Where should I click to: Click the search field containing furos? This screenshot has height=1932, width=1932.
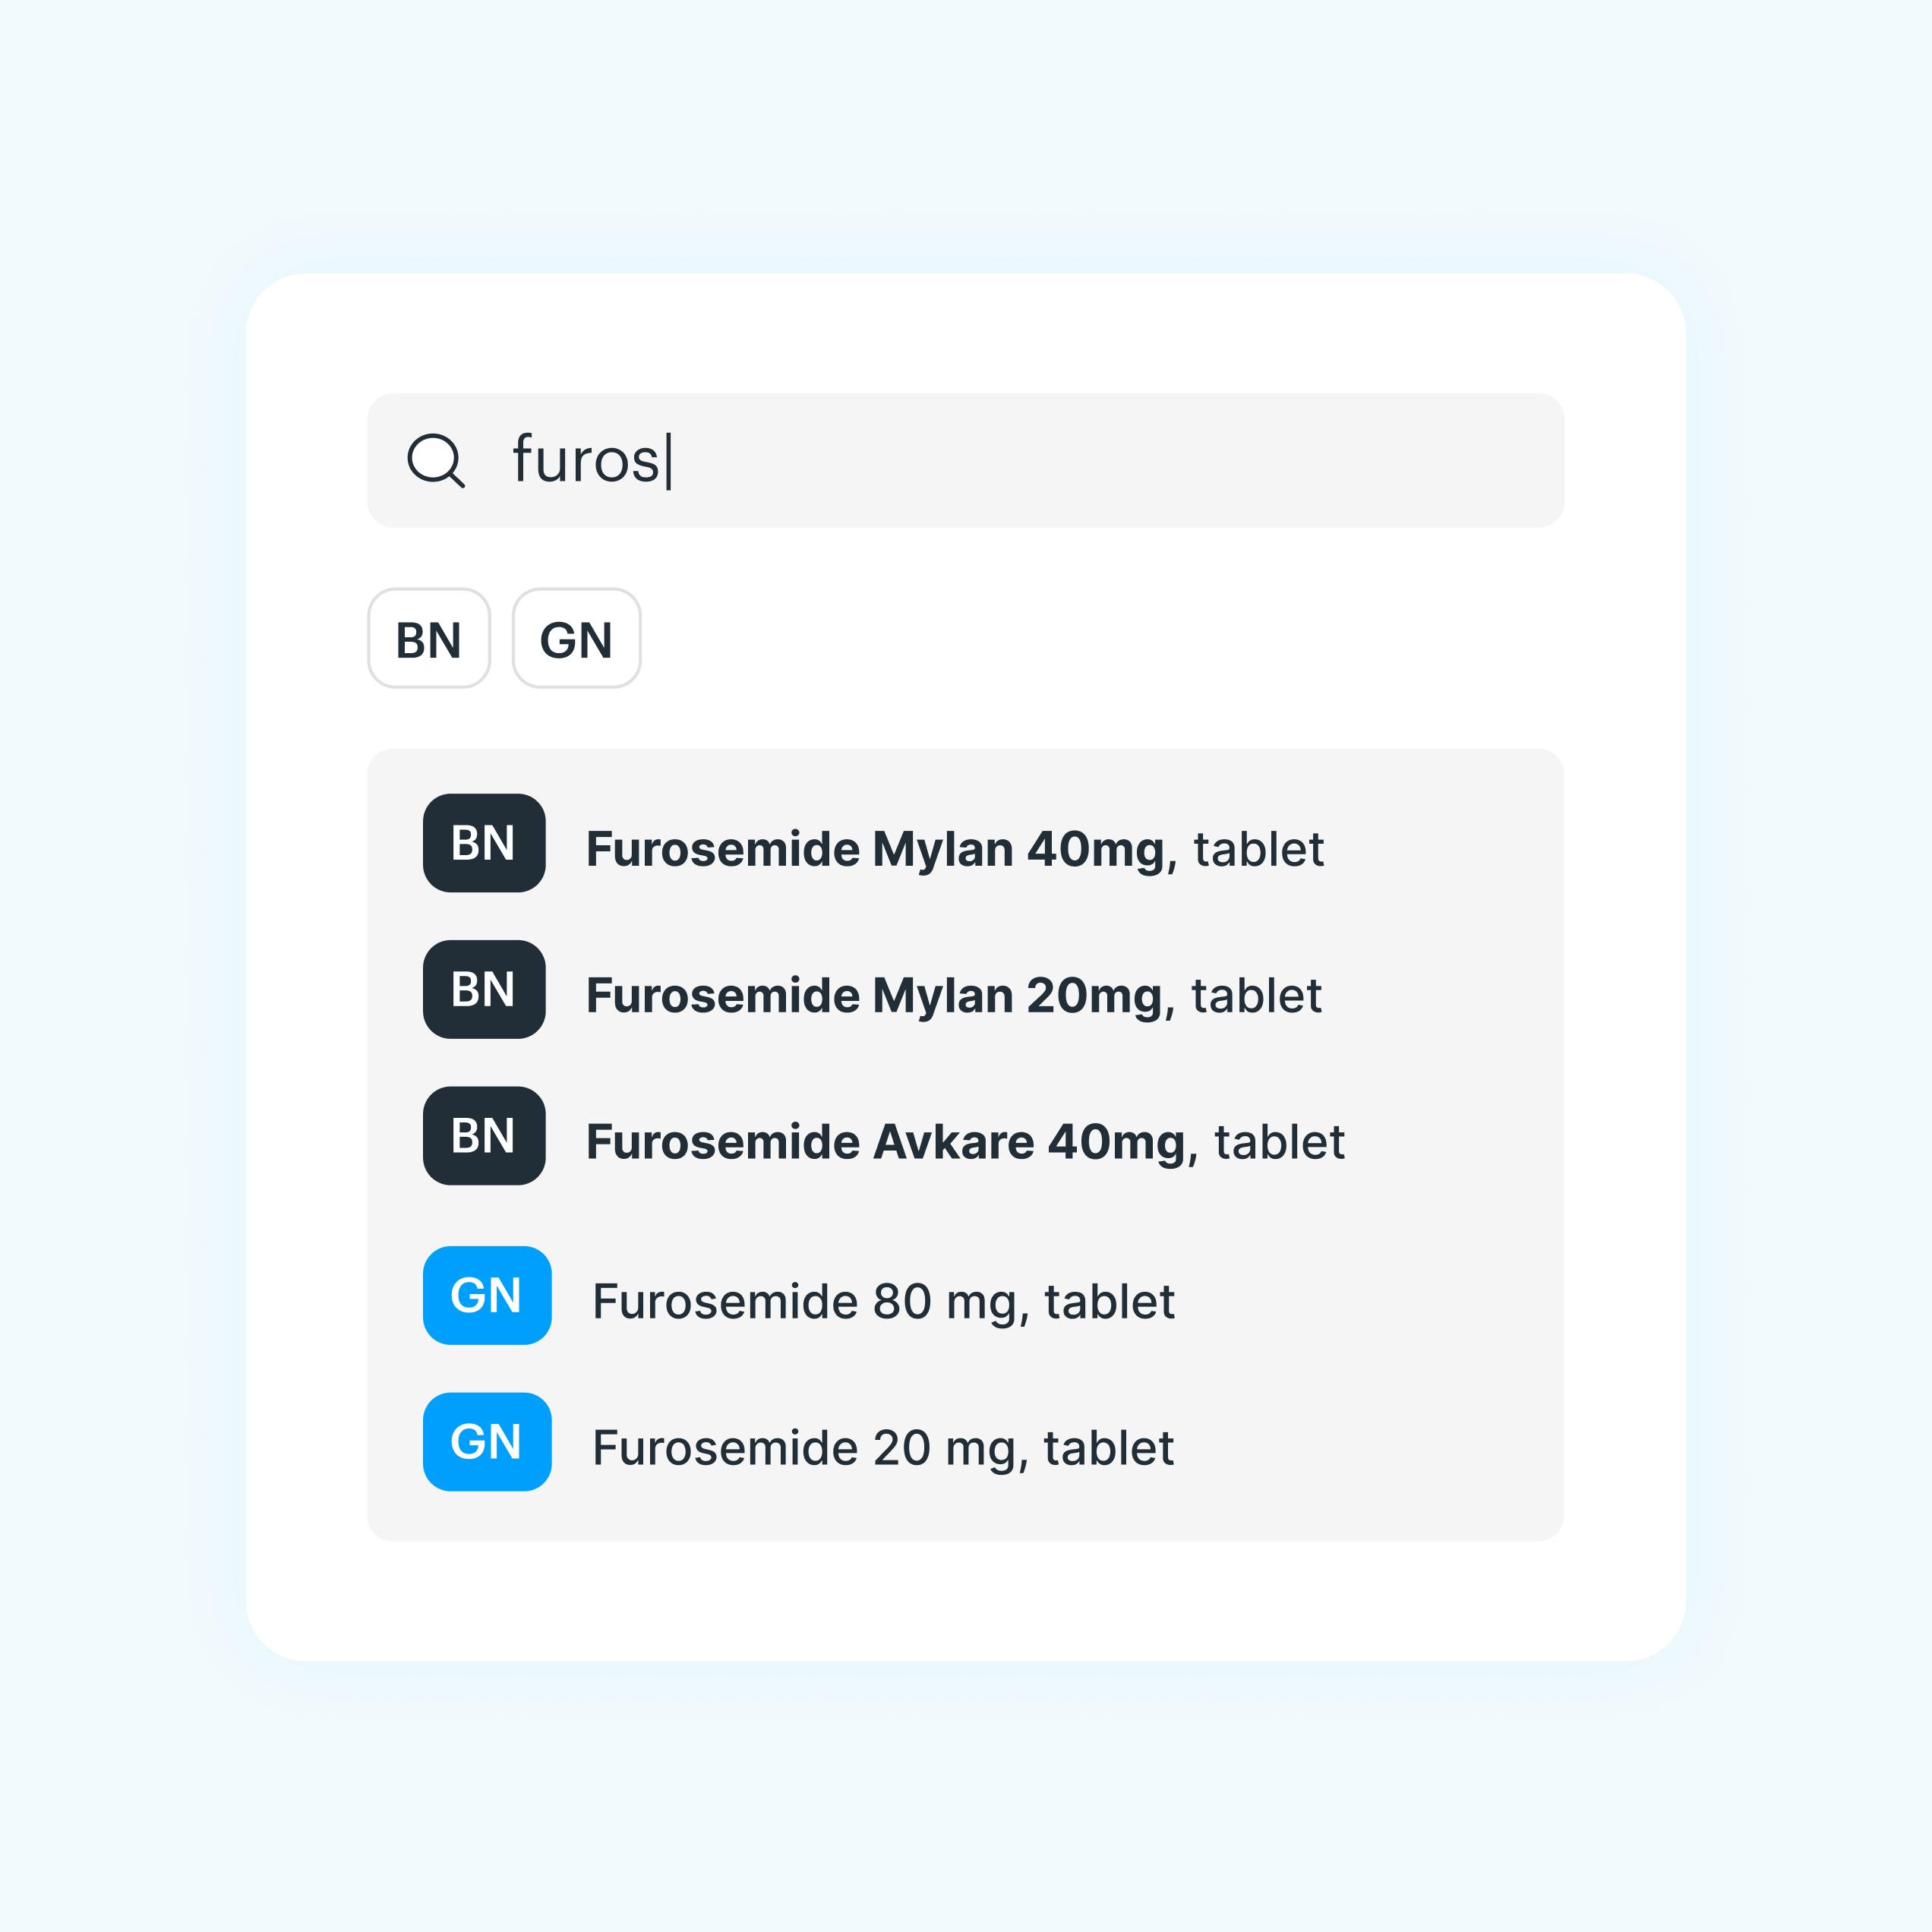click(965, 460)
